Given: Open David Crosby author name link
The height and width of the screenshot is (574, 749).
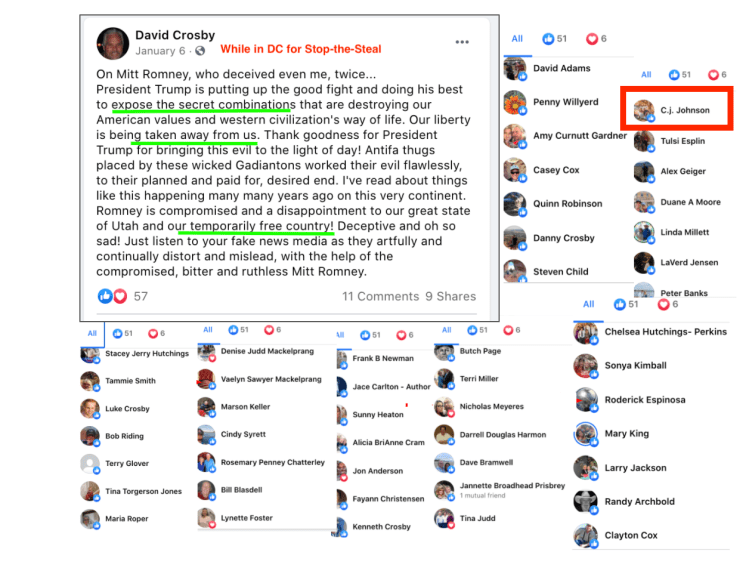Looking at the screenshot, I should [x=175, y=35].
